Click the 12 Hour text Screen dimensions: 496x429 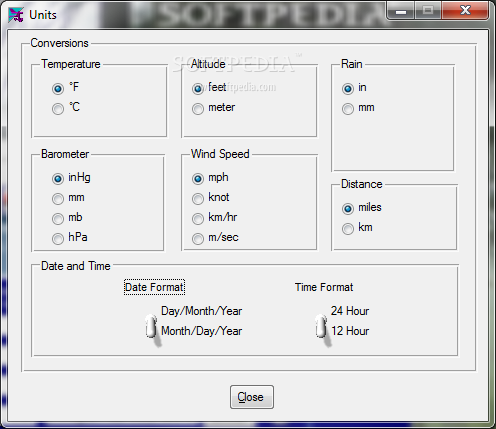(350, 331)
